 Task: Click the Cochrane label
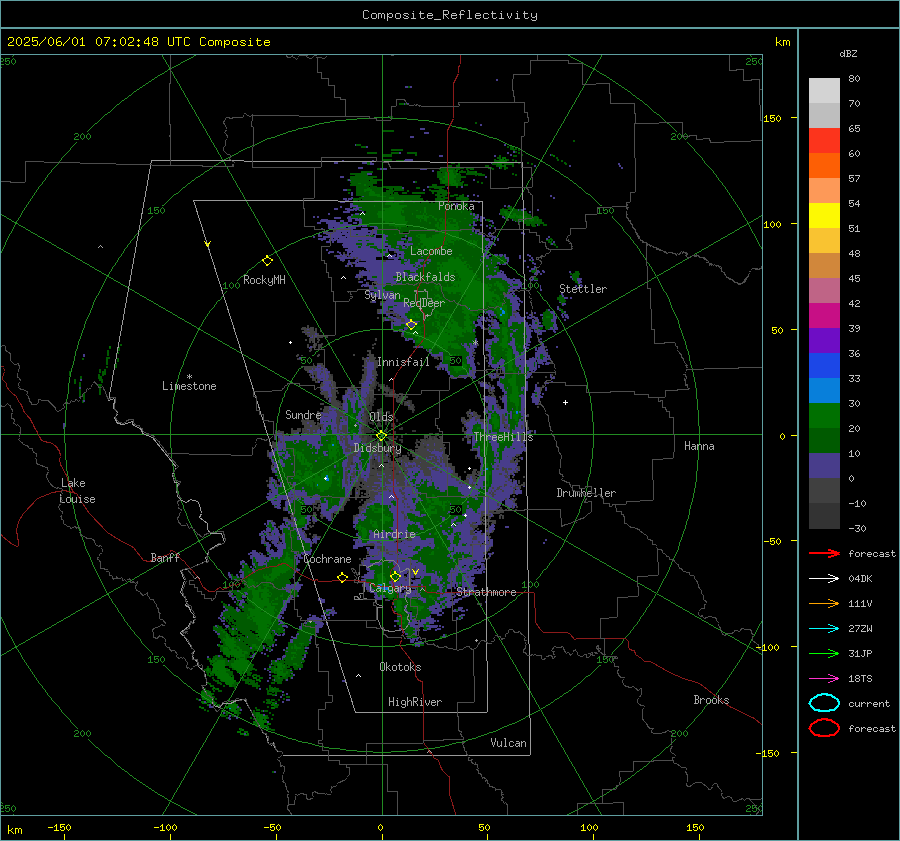pyautogui.click(x=327, y=559)
